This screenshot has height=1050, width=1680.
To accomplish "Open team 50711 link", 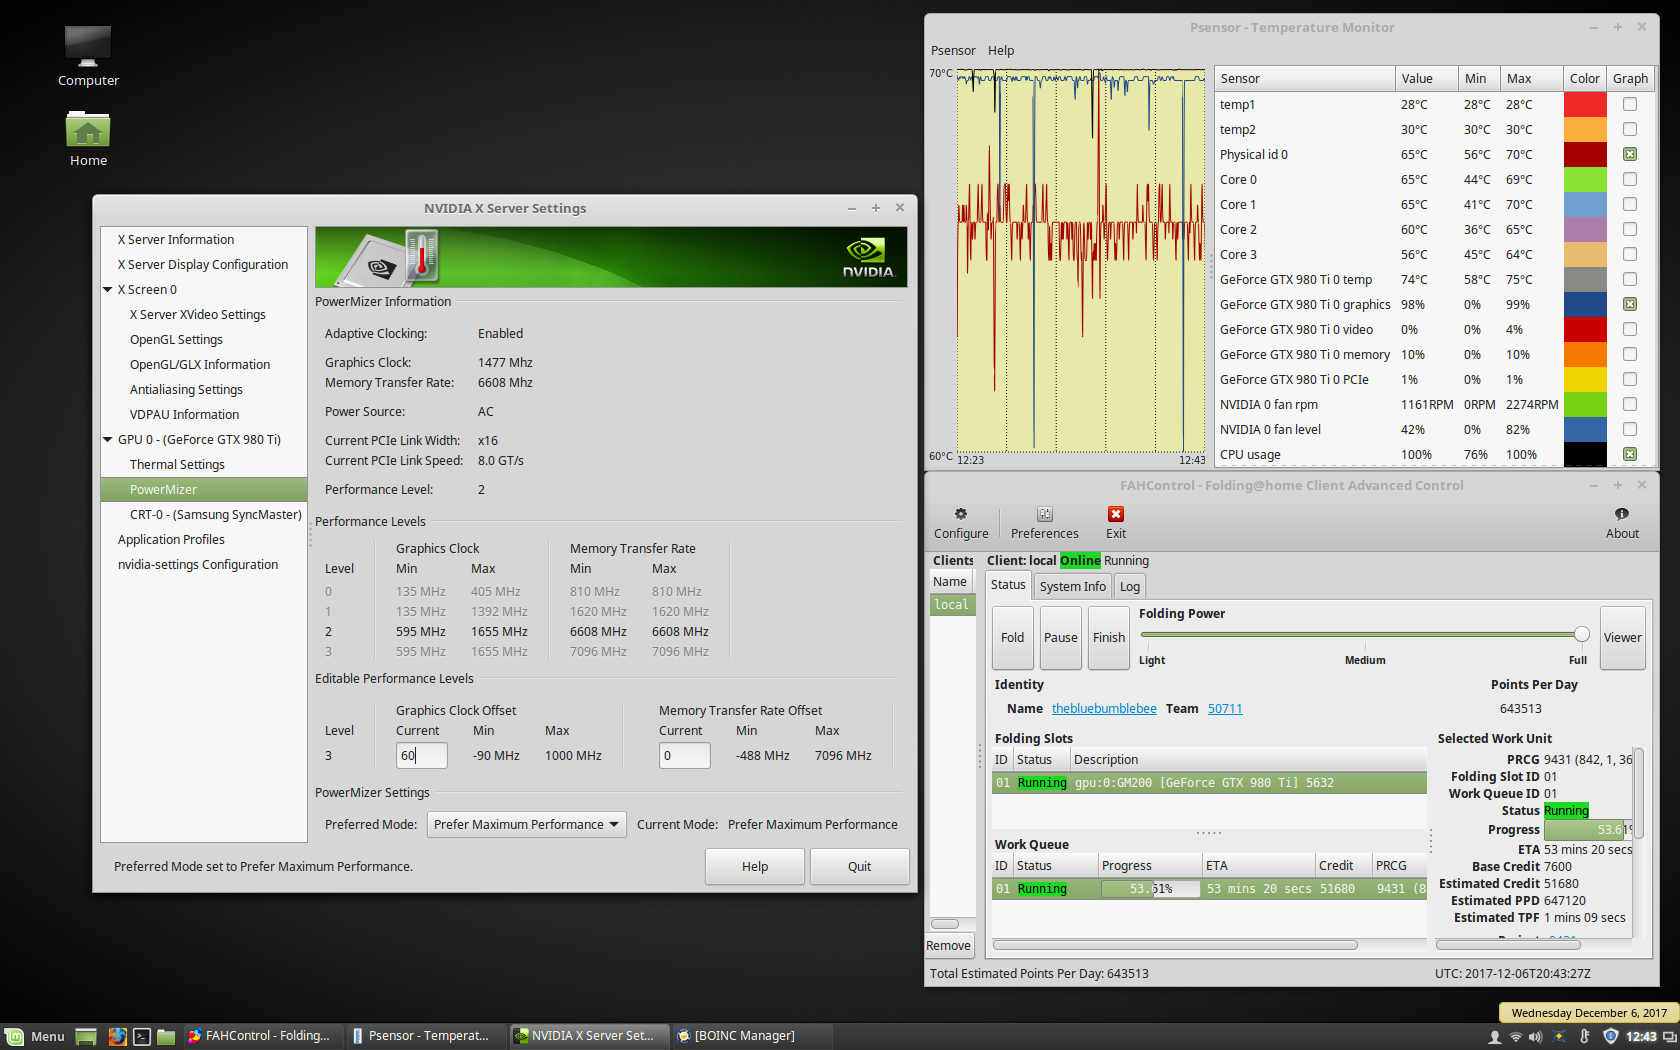I will point(1225,709).
